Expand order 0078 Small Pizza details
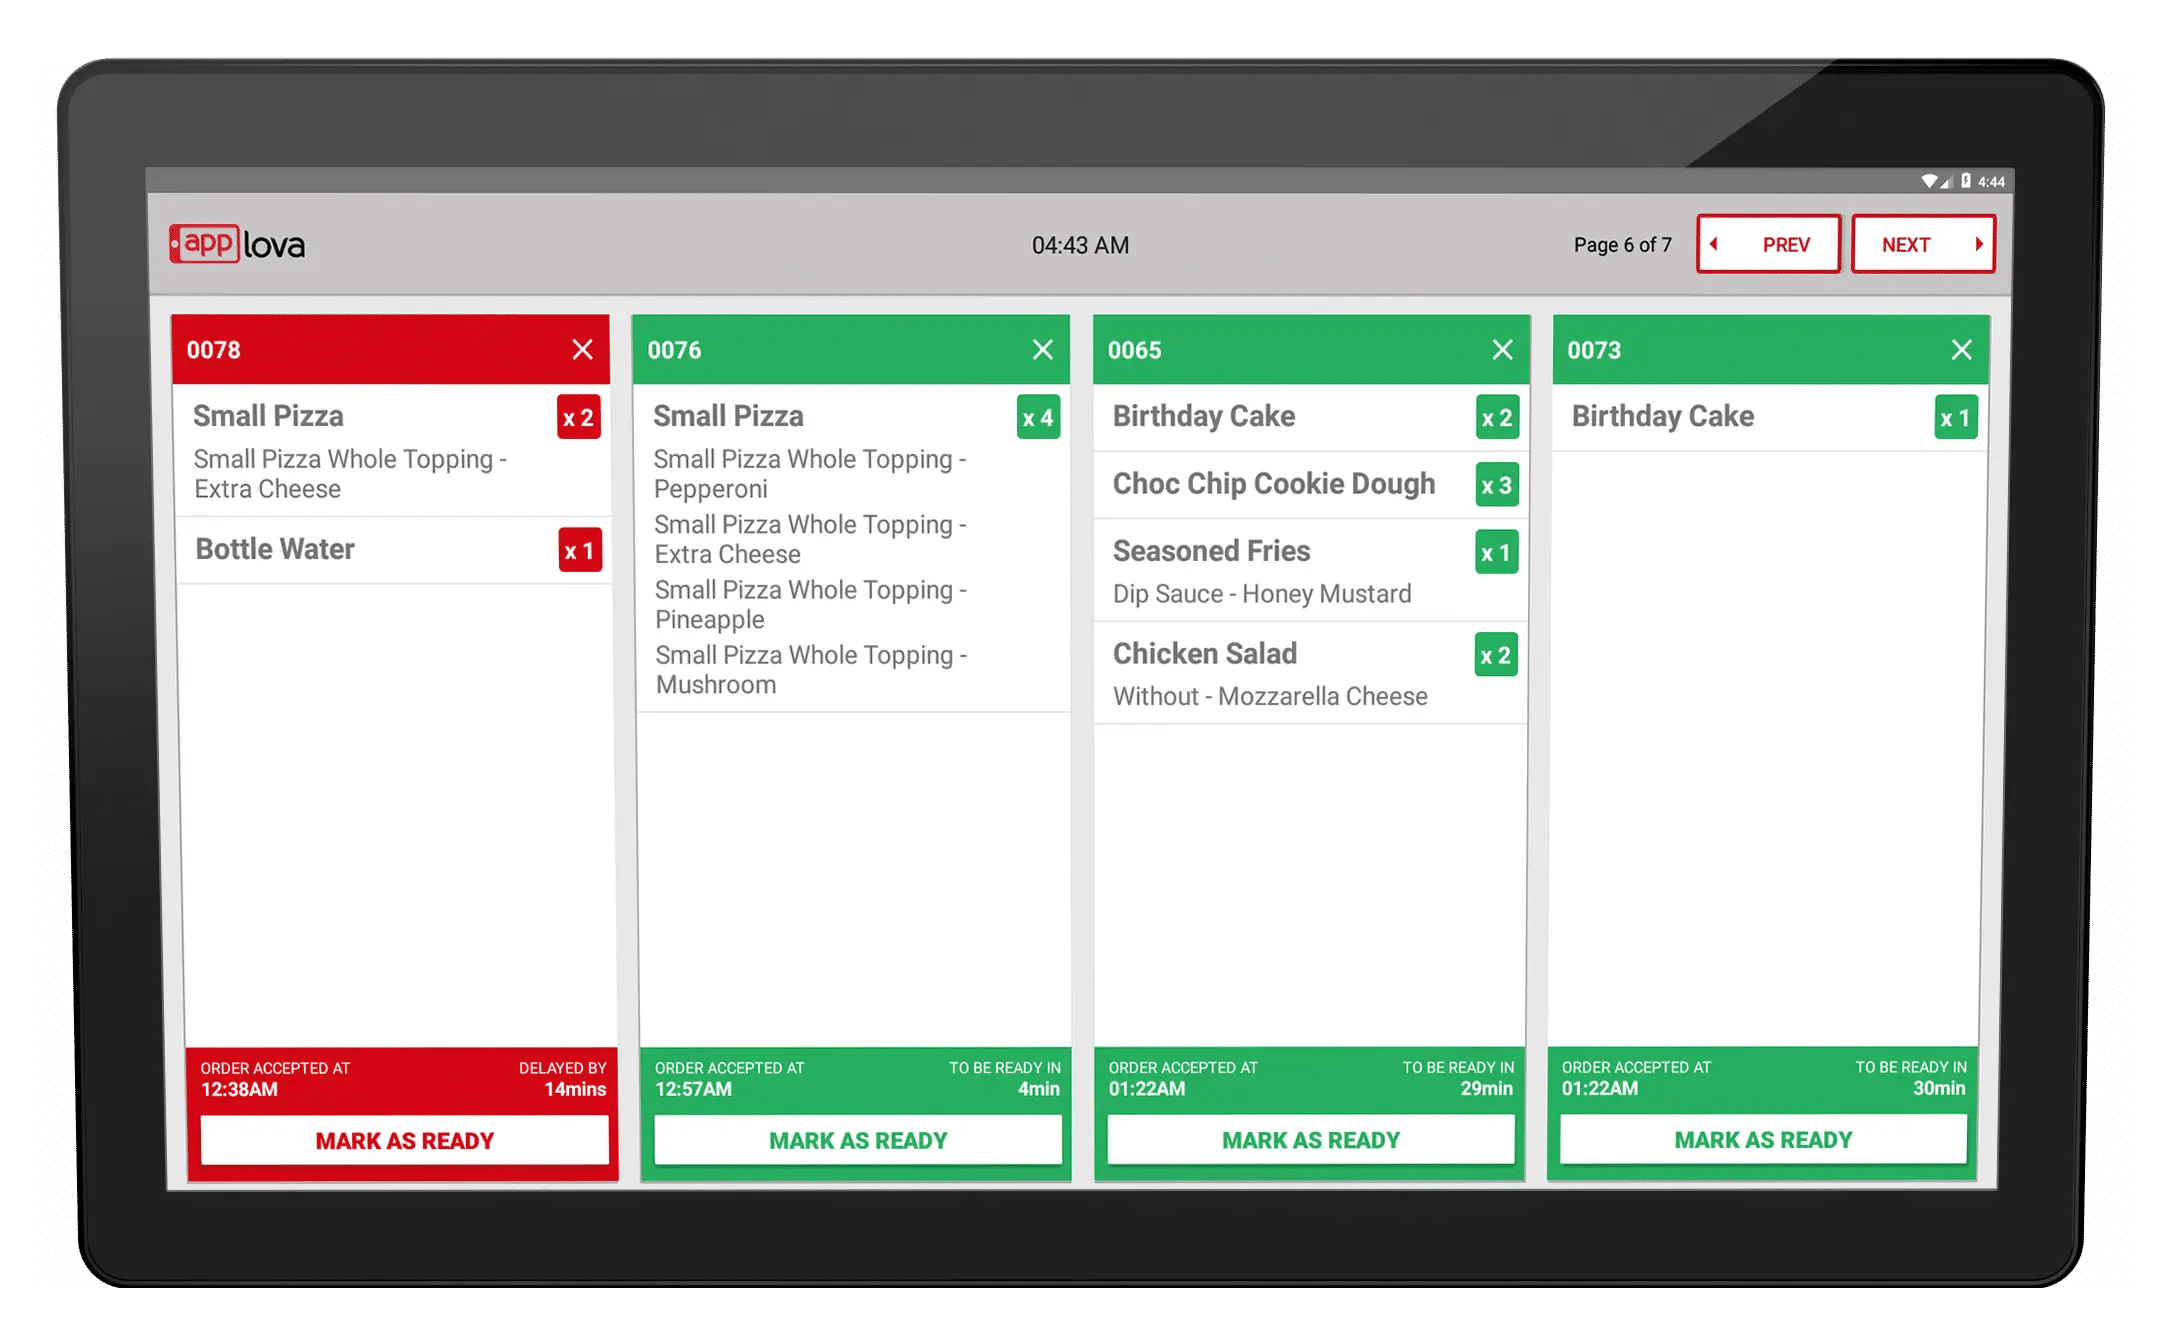 coord(272,417)
